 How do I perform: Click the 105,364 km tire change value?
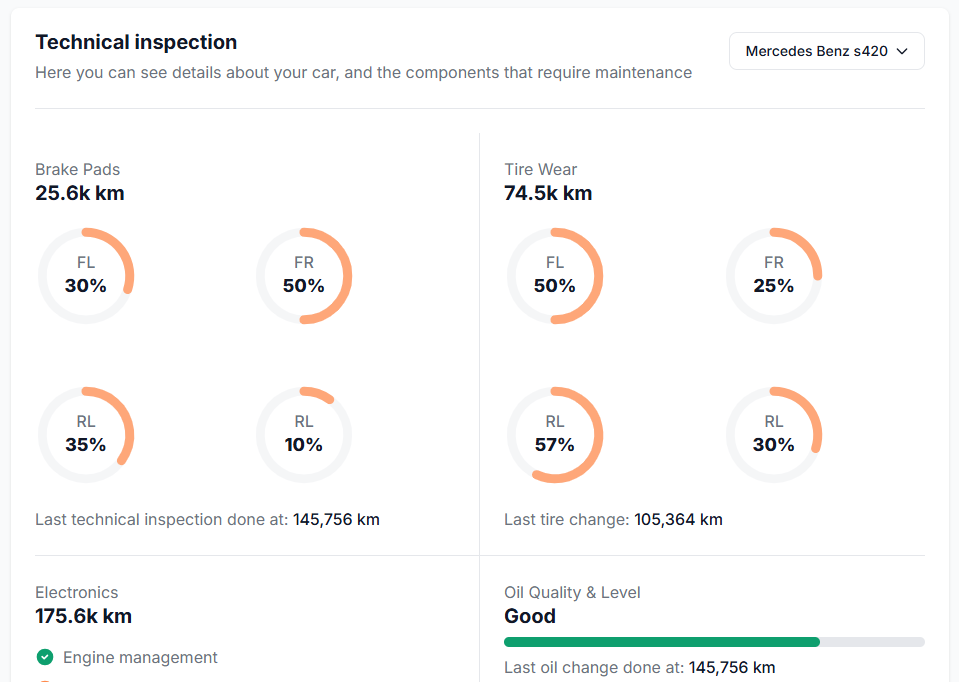[678, 519]
